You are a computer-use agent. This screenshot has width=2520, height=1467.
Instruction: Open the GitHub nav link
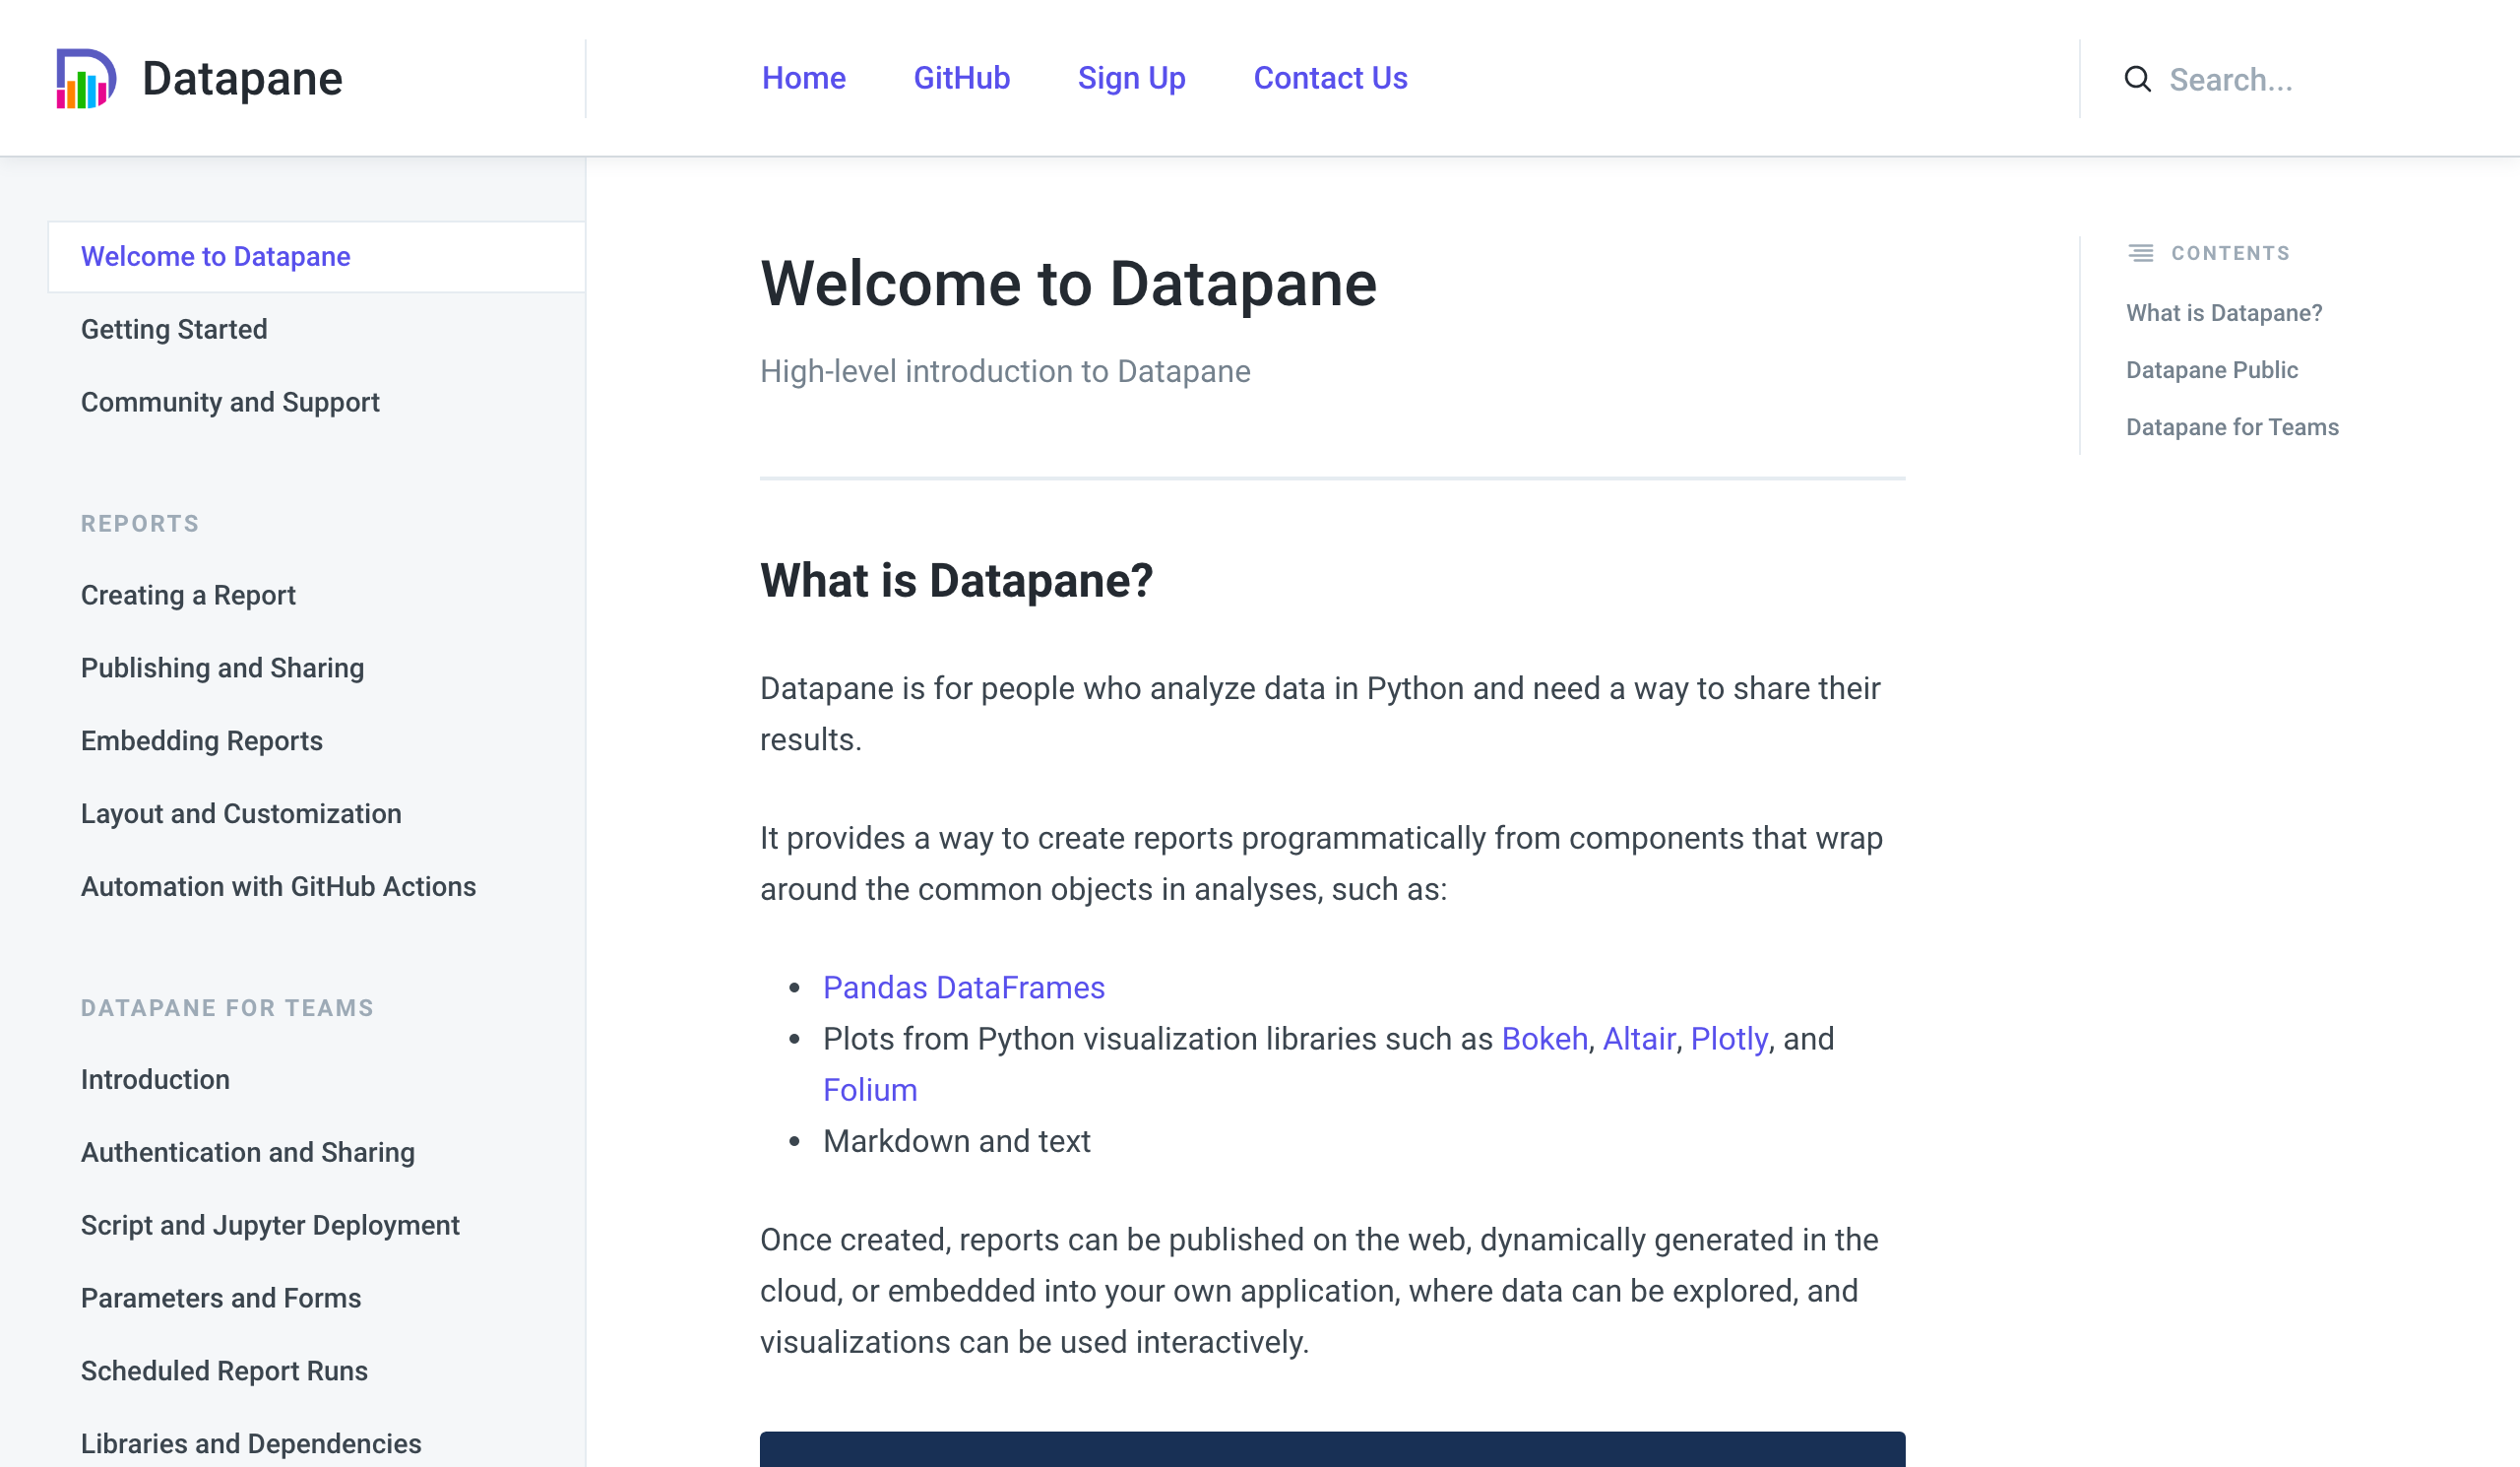click(961, 78)
